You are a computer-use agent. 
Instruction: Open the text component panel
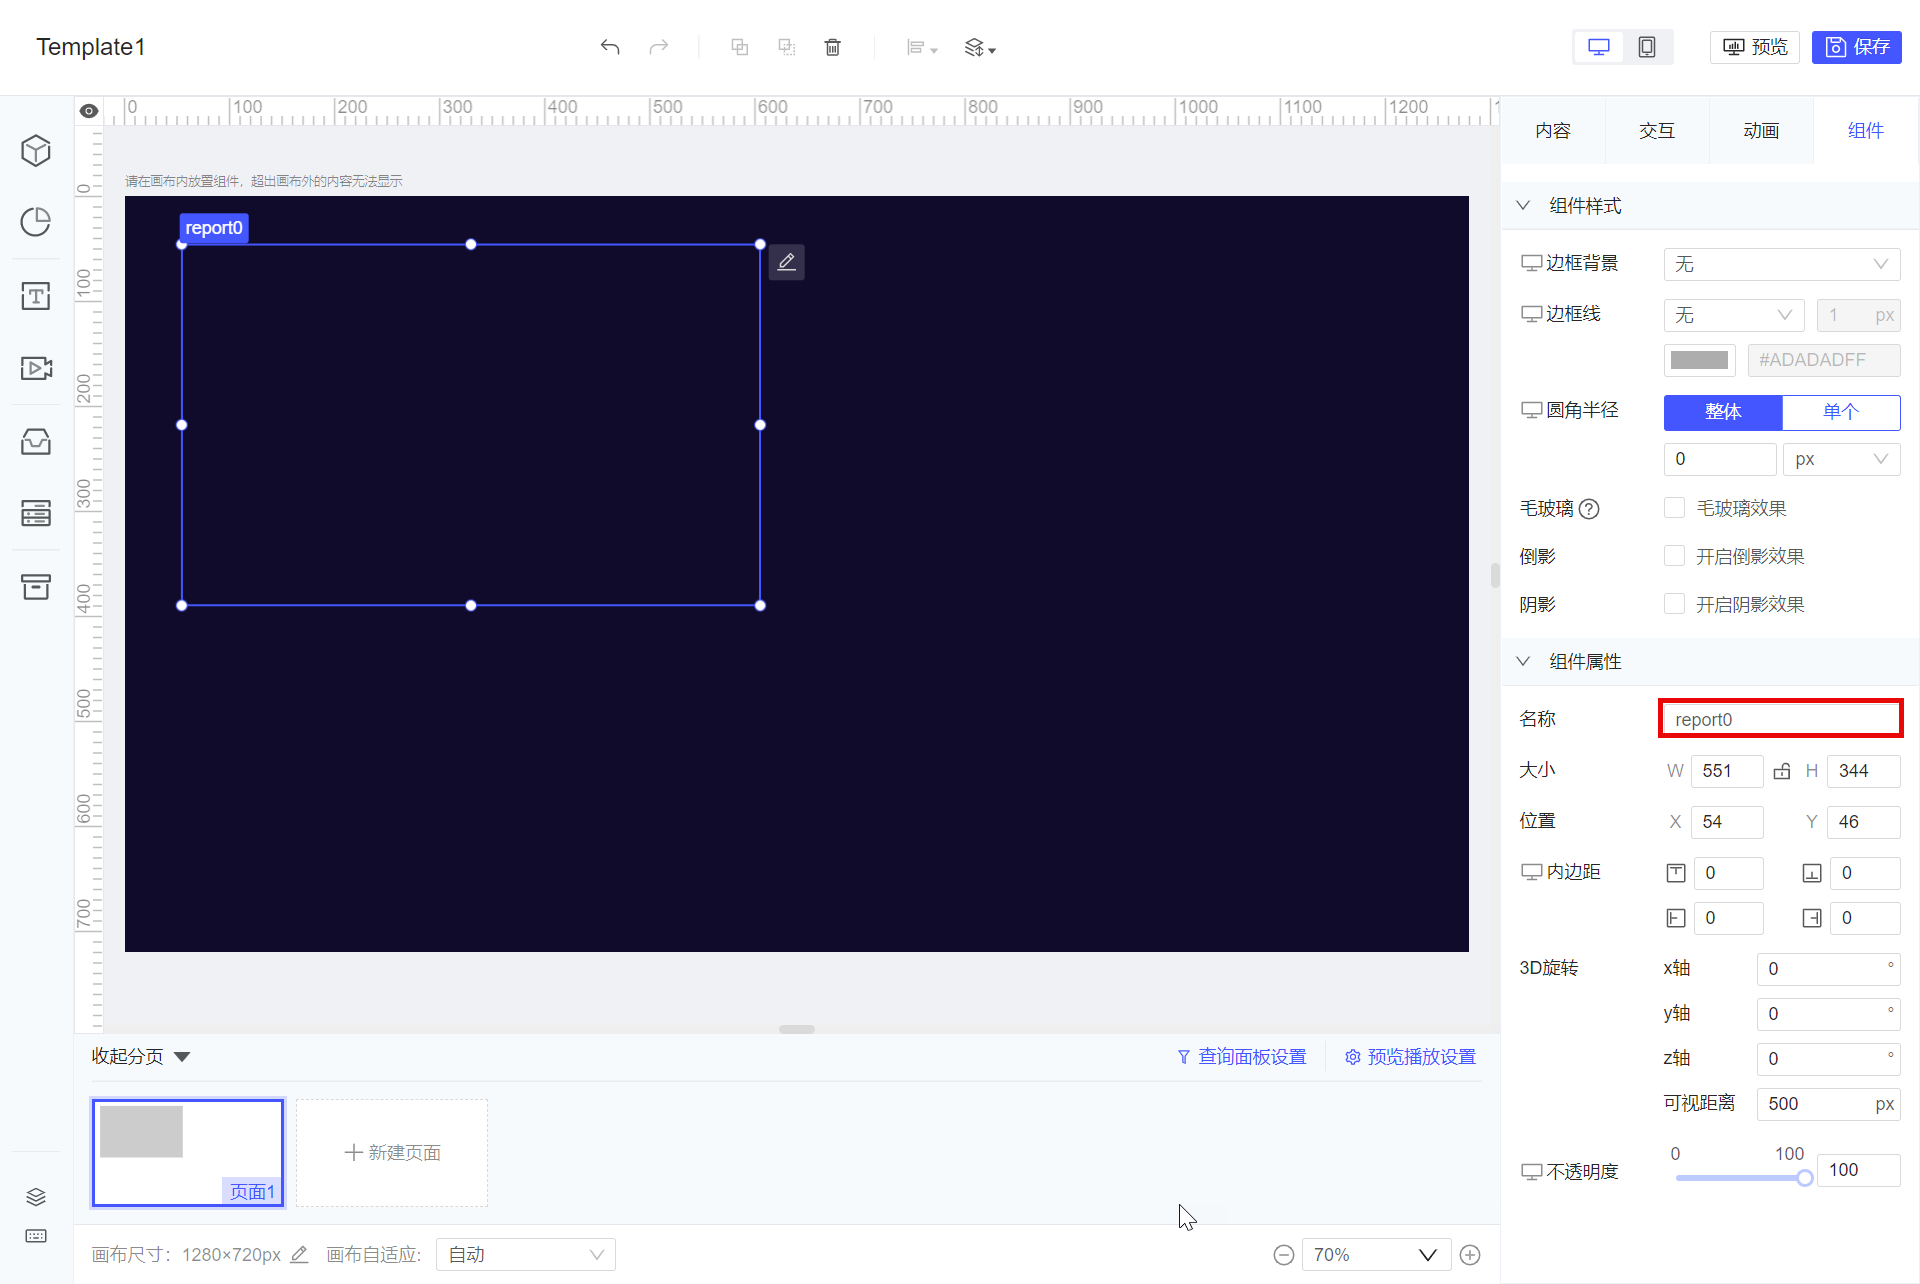click(36, 296)
